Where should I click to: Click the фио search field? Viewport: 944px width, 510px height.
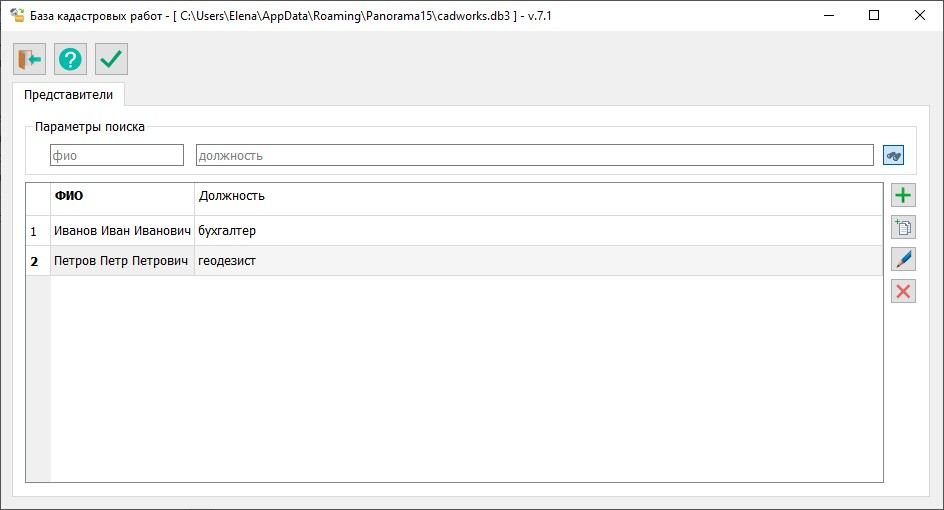tap(117, 155)
